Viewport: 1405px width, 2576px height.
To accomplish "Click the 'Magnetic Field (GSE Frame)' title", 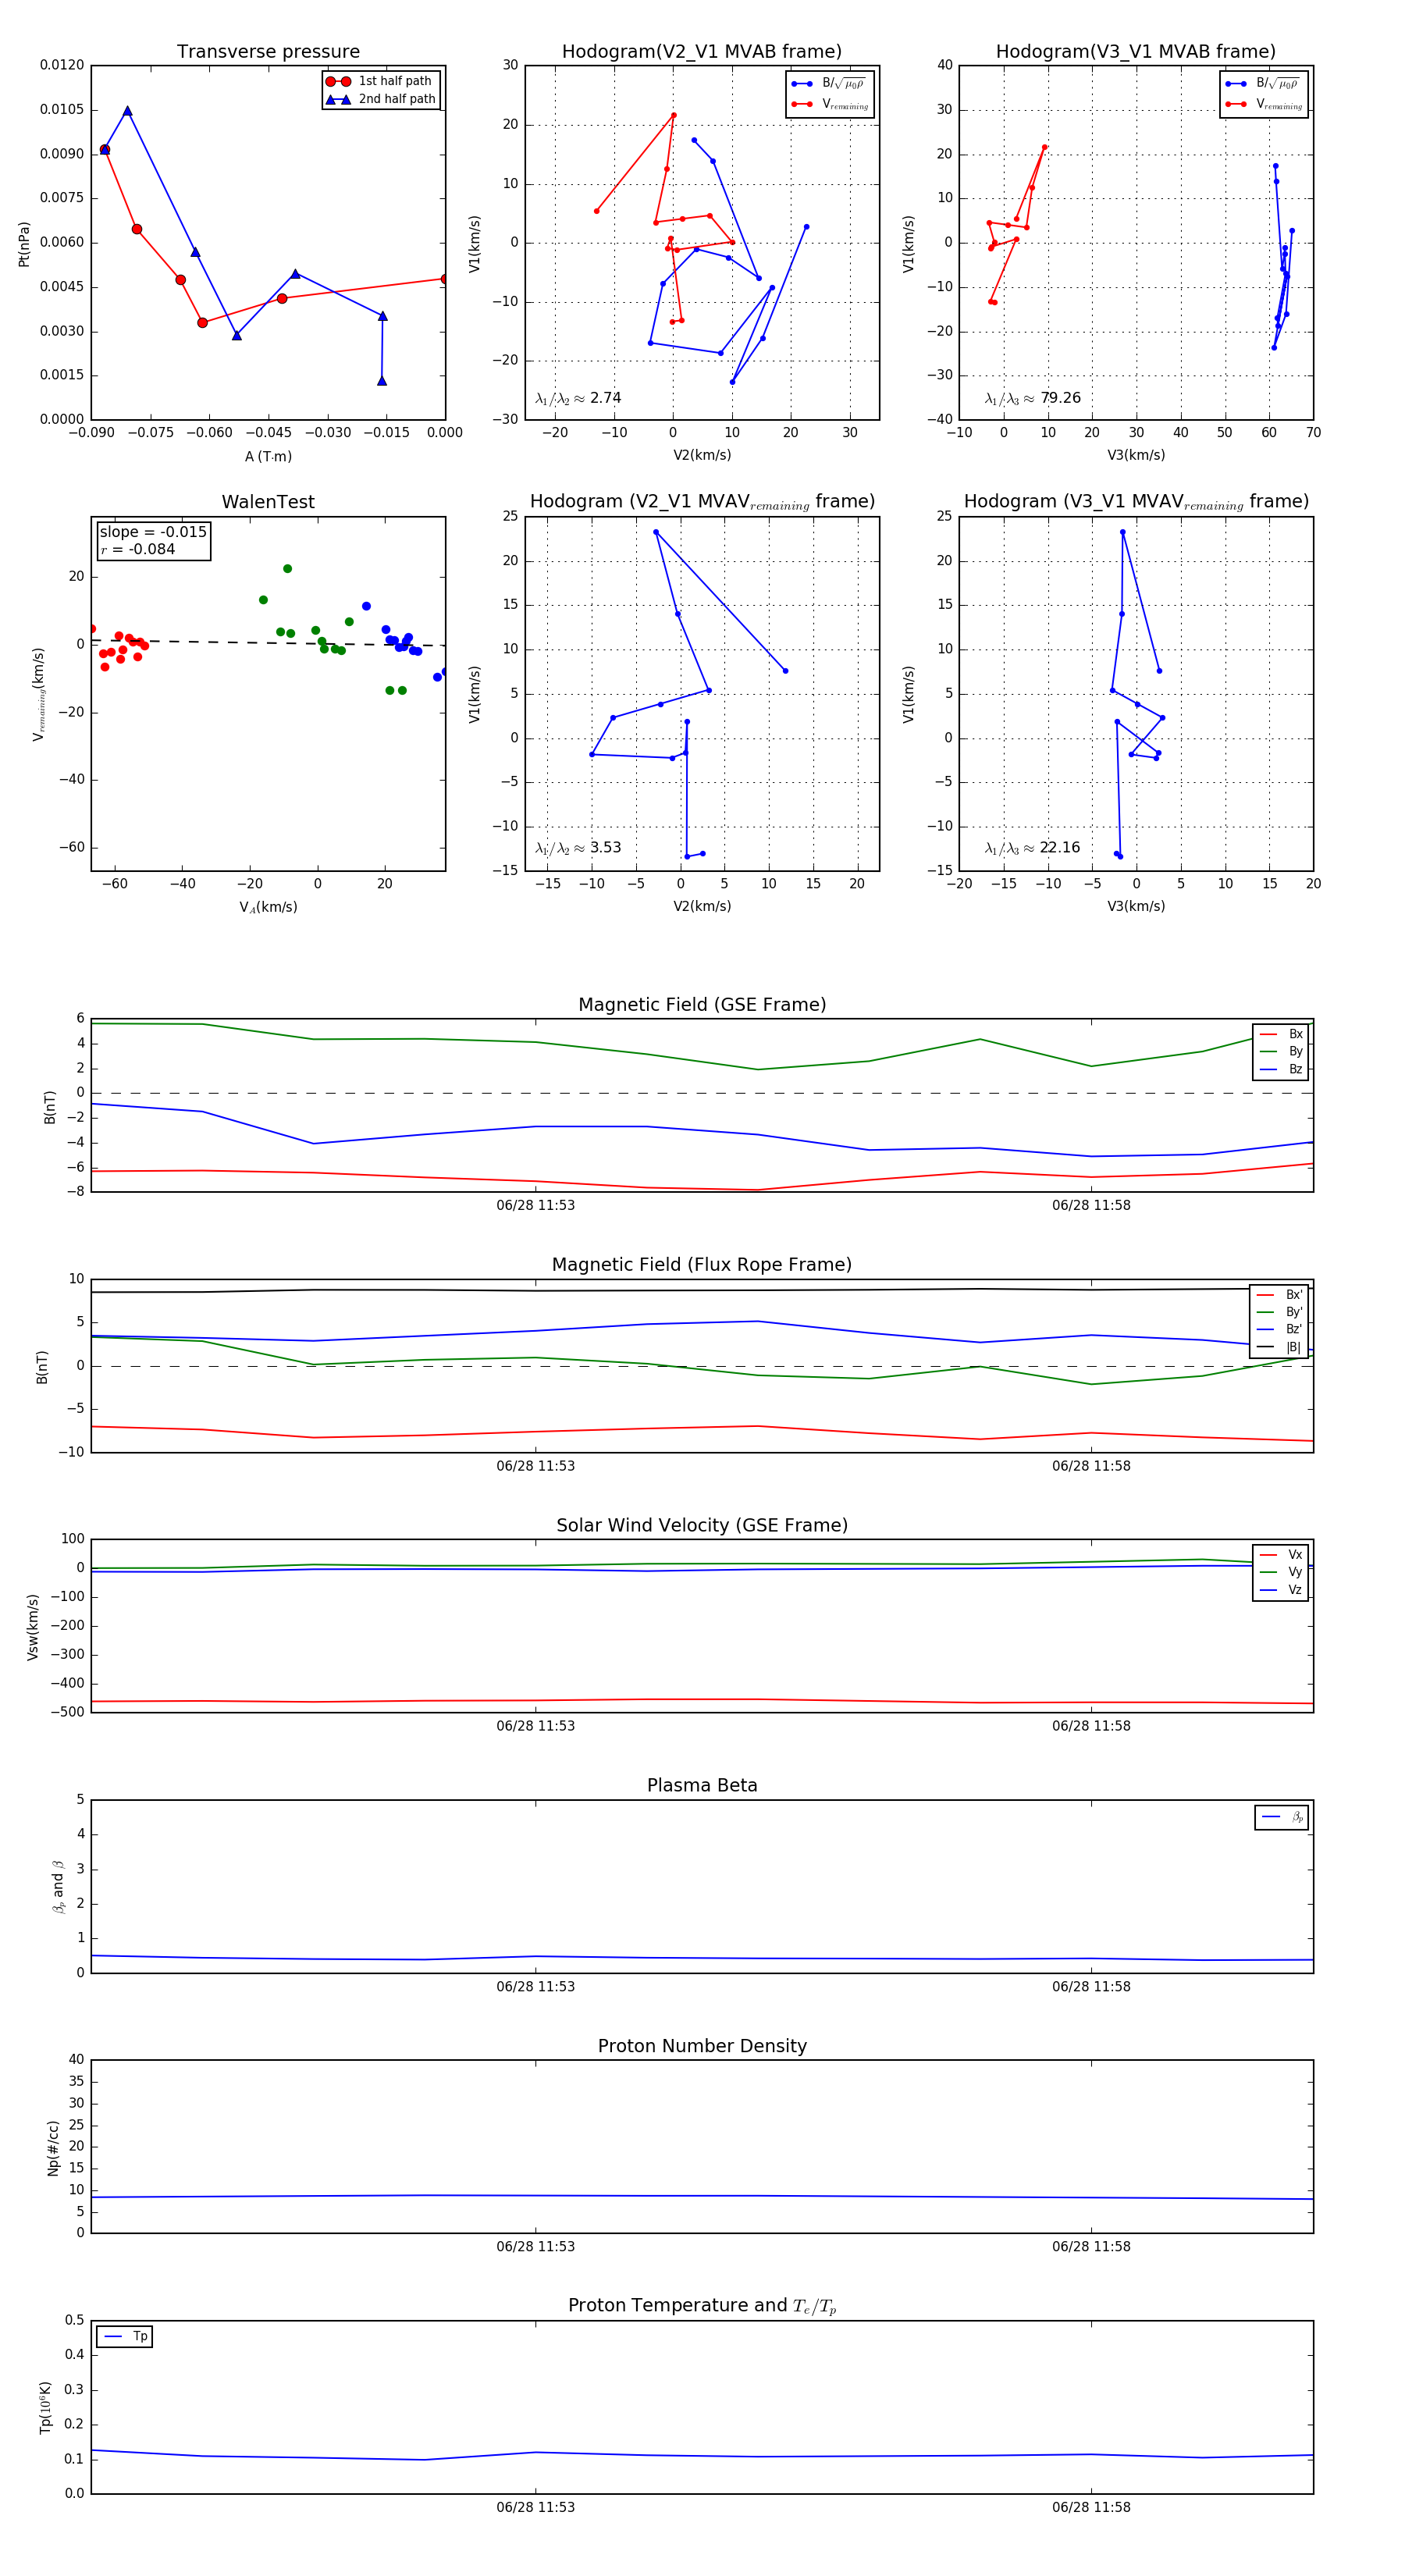I will click(x=702, y=1005).
